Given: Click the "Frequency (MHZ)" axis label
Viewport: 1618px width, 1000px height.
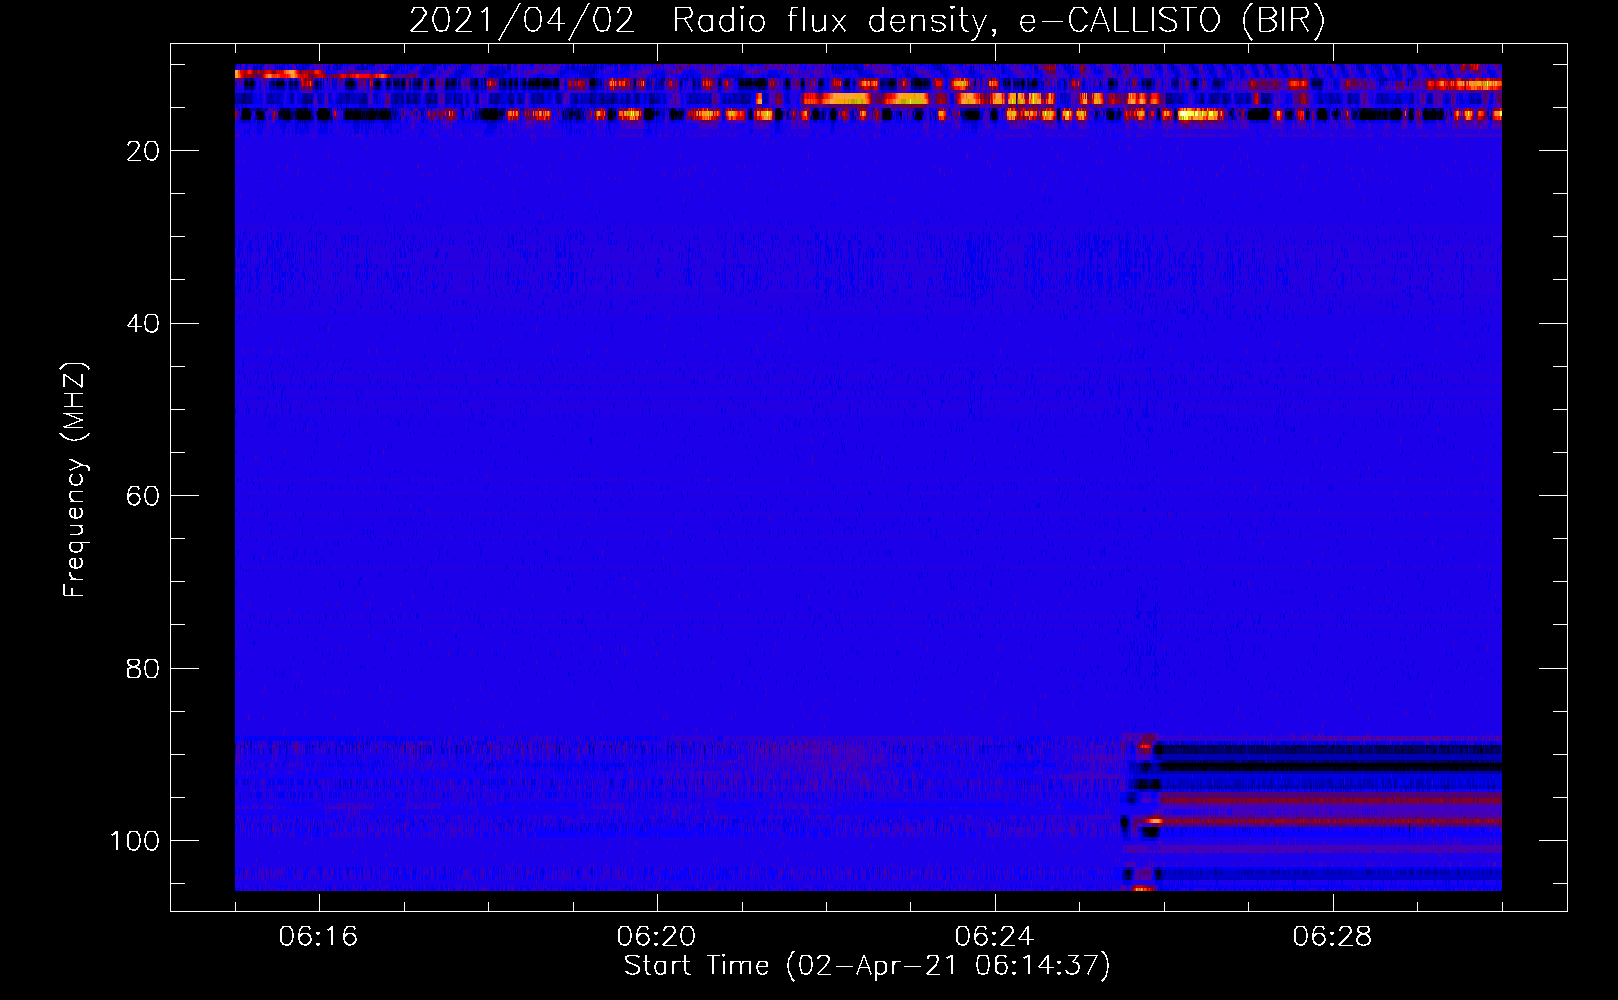Looking at the screenshot, I should click(x=75, y=479).
